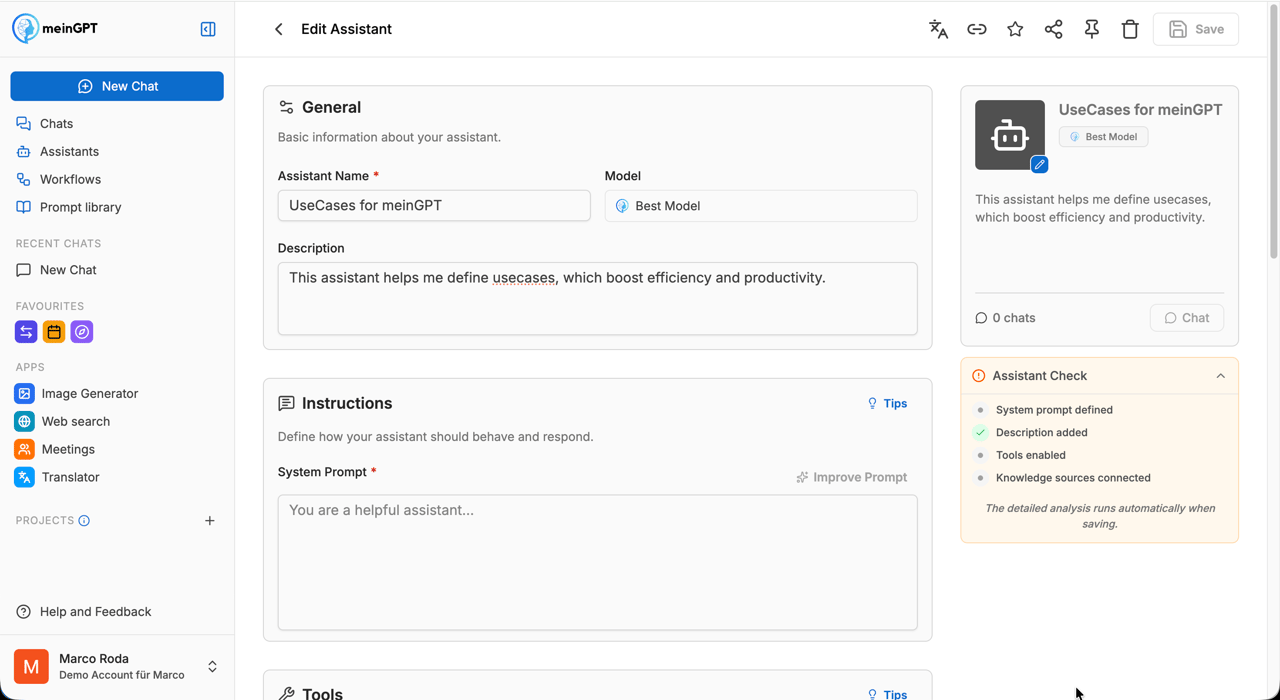1280x700 pixels.
Task: Click the Assistant Name field
Action: pos(434,206)
